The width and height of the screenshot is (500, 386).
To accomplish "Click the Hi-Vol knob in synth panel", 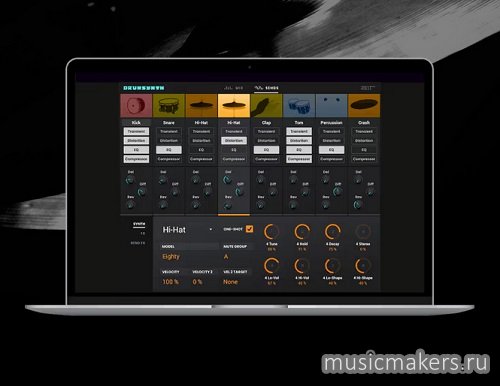I will click(302, 266).
